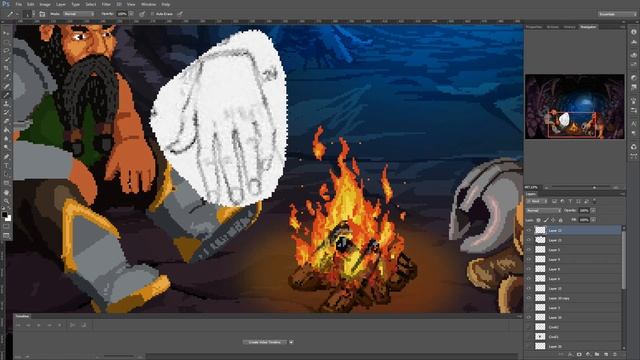Select the Type tool
The width and height of the screenshot is (640, 360).
coord(6,166)
